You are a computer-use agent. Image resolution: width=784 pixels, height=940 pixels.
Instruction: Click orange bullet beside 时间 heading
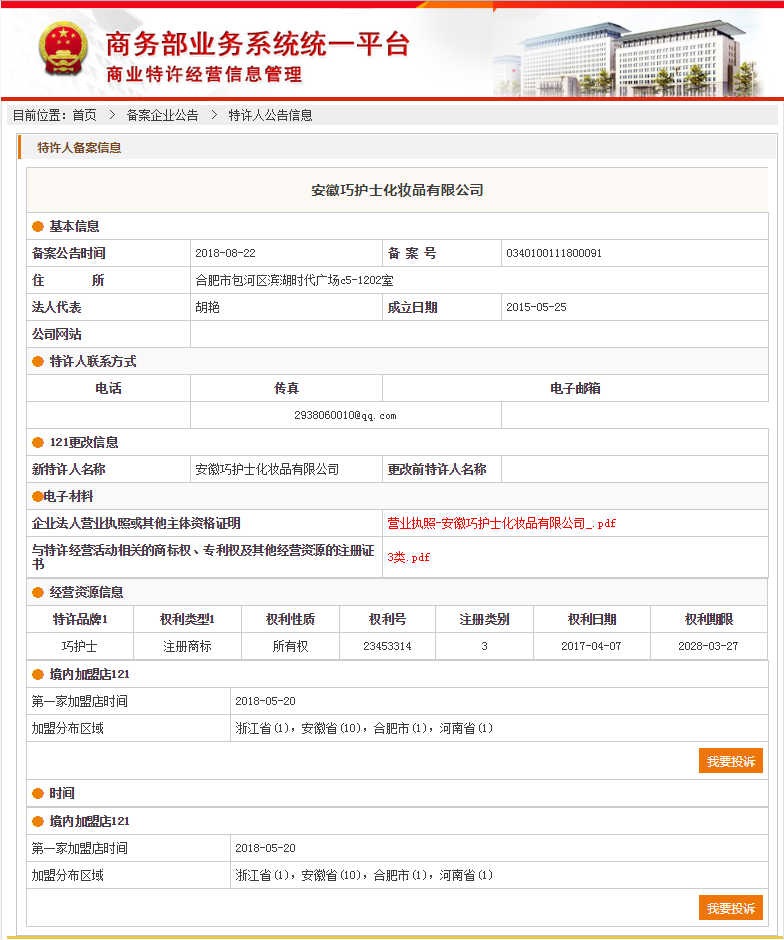point(38,794)
